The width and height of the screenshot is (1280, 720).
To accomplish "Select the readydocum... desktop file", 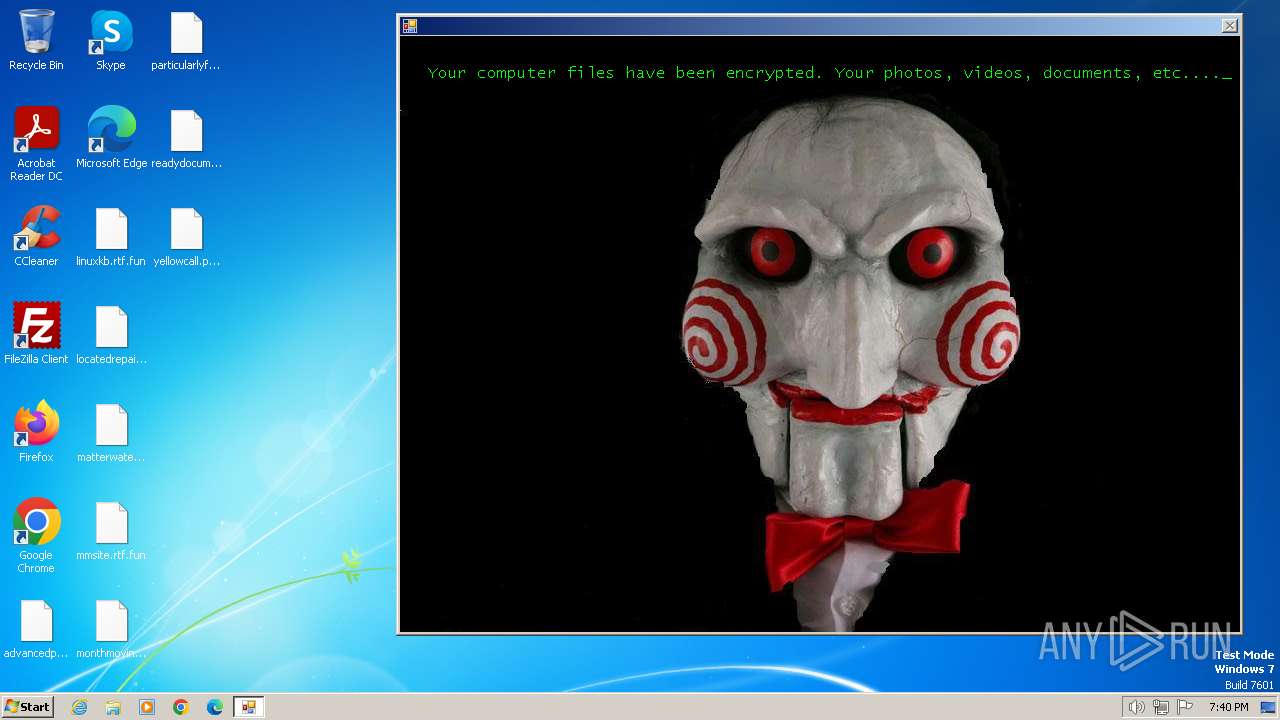I will pyautogui.click(x=186, y=139).
